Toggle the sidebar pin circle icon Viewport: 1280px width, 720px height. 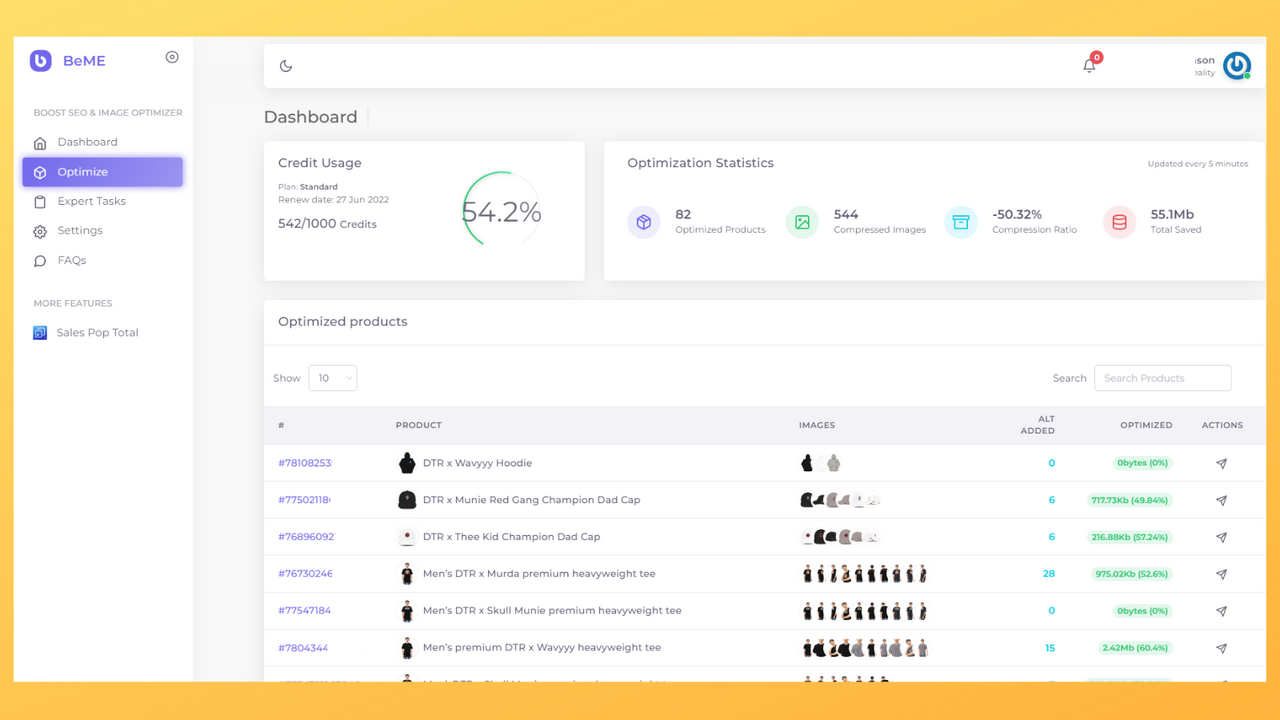click(x=172, y=57)
